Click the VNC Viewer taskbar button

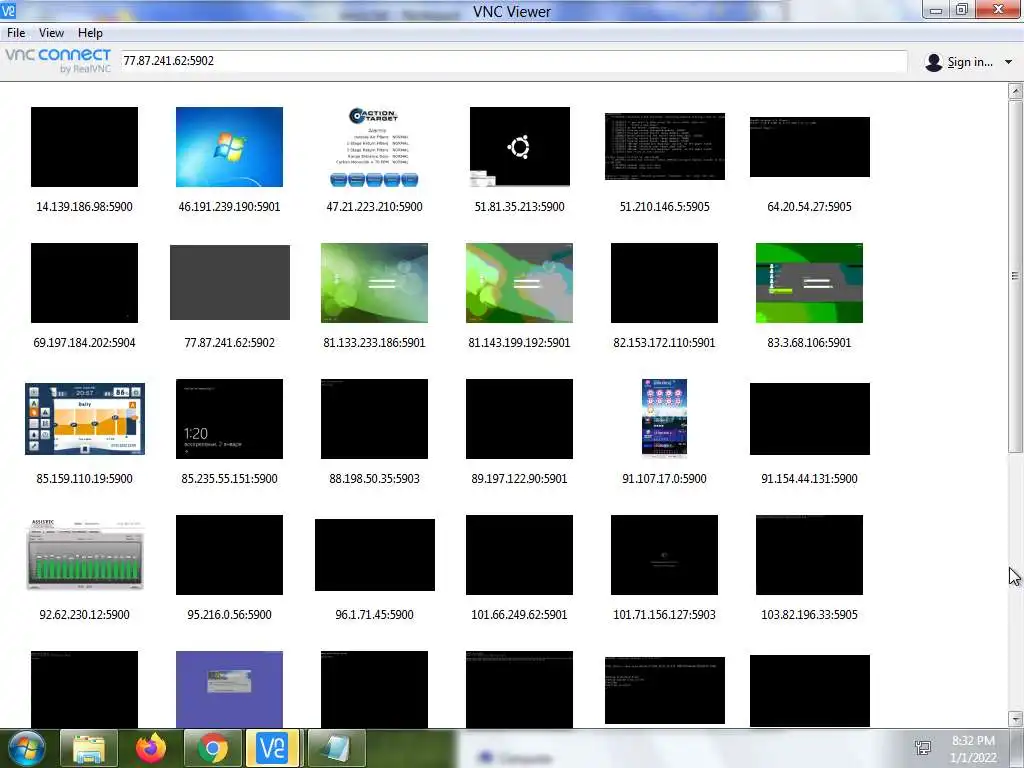(273, 748)
